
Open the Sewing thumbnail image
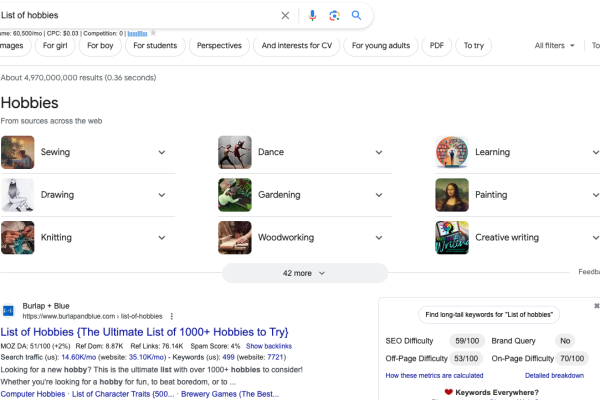coord(18,152)
